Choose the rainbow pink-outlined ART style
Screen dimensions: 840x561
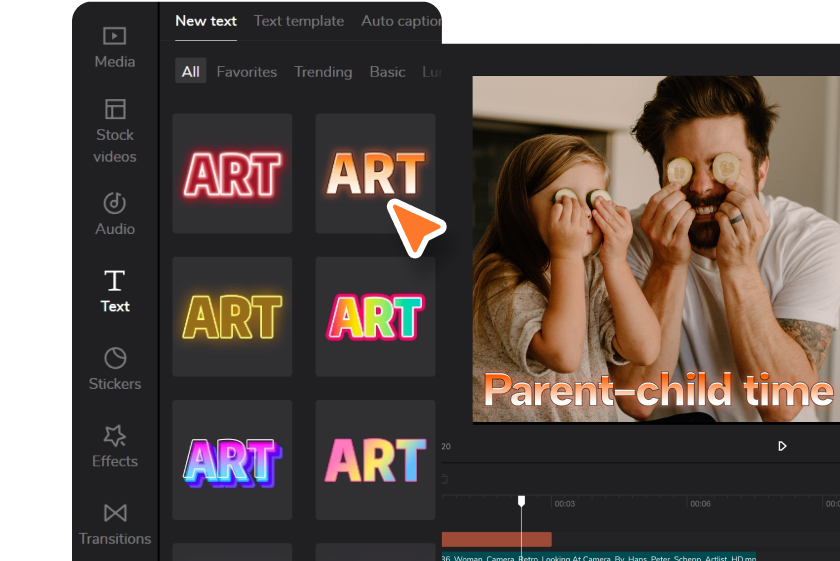click(x=375, y=316)
